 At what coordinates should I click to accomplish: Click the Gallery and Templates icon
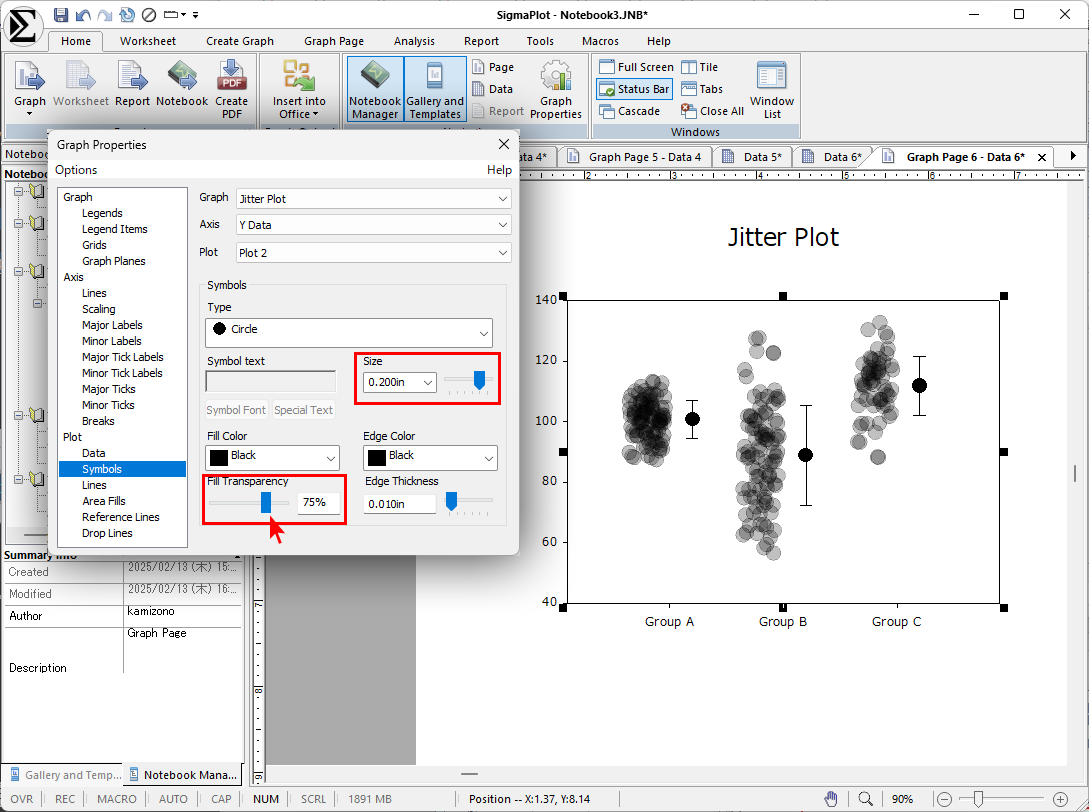[435, 88]
